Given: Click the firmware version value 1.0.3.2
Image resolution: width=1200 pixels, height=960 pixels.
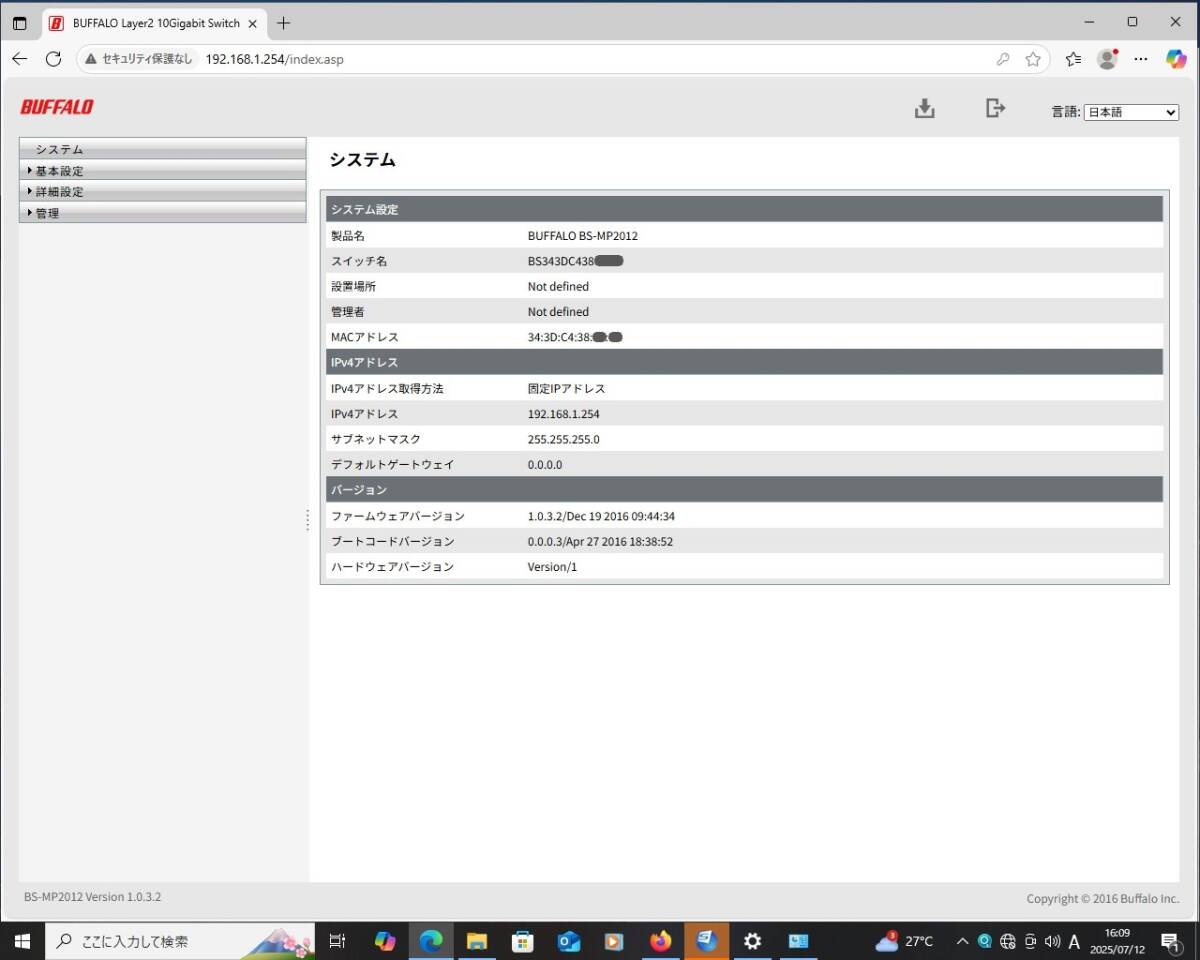Looking at the screenshot, I should point(602,516).
